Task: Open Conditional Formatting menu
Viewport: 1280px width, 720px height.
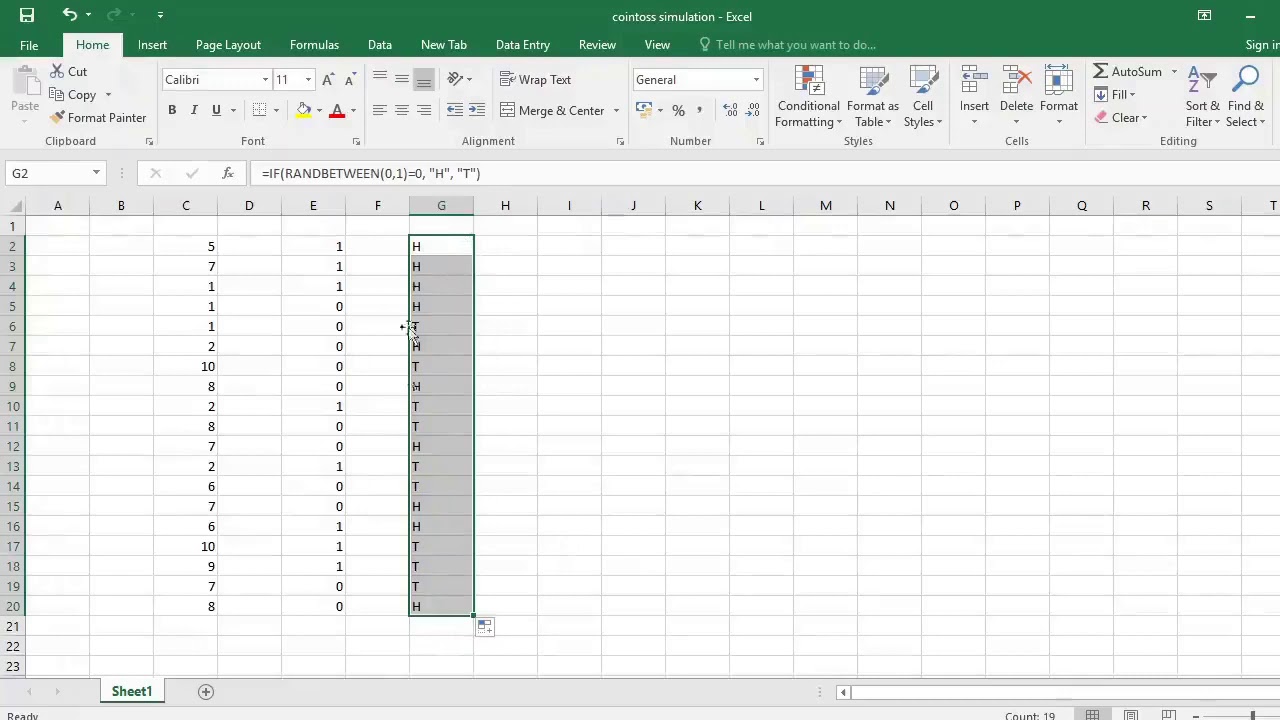Action: (809, 97)
